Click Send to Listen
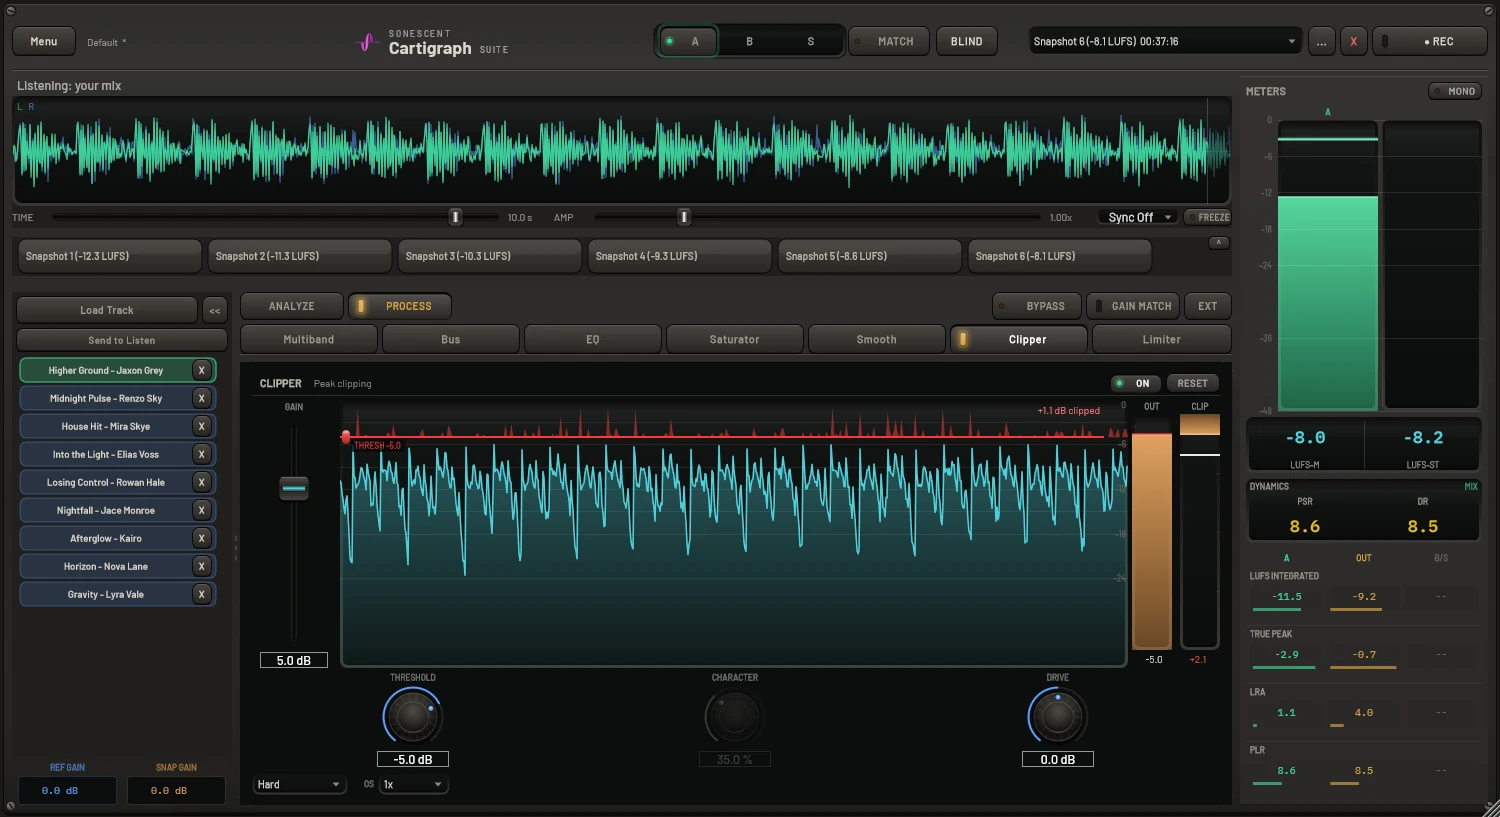 point(122,341)
